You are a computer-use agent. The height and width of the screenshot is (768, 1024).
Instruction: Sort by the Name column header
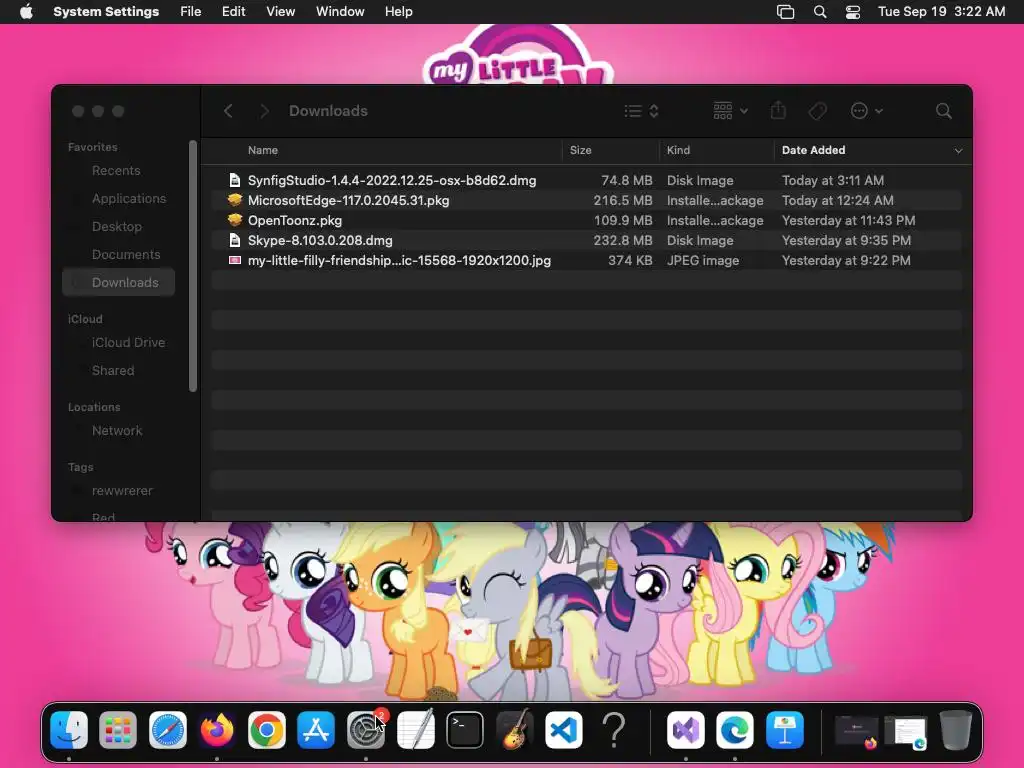(x=263, y=150)
